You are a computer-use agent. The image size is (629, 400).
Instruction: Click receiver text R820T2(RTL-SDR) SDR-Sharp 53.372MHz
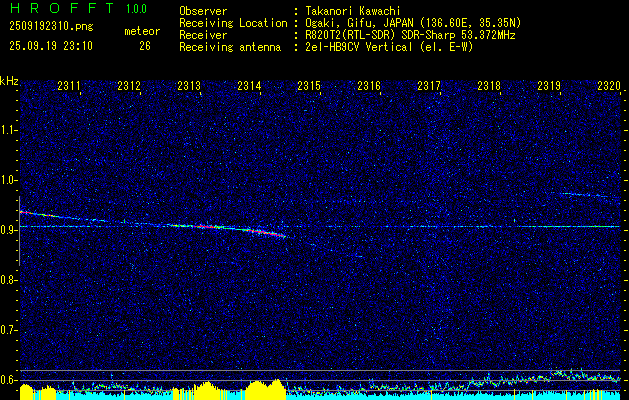pyautogui.click(x=409, y=35)
